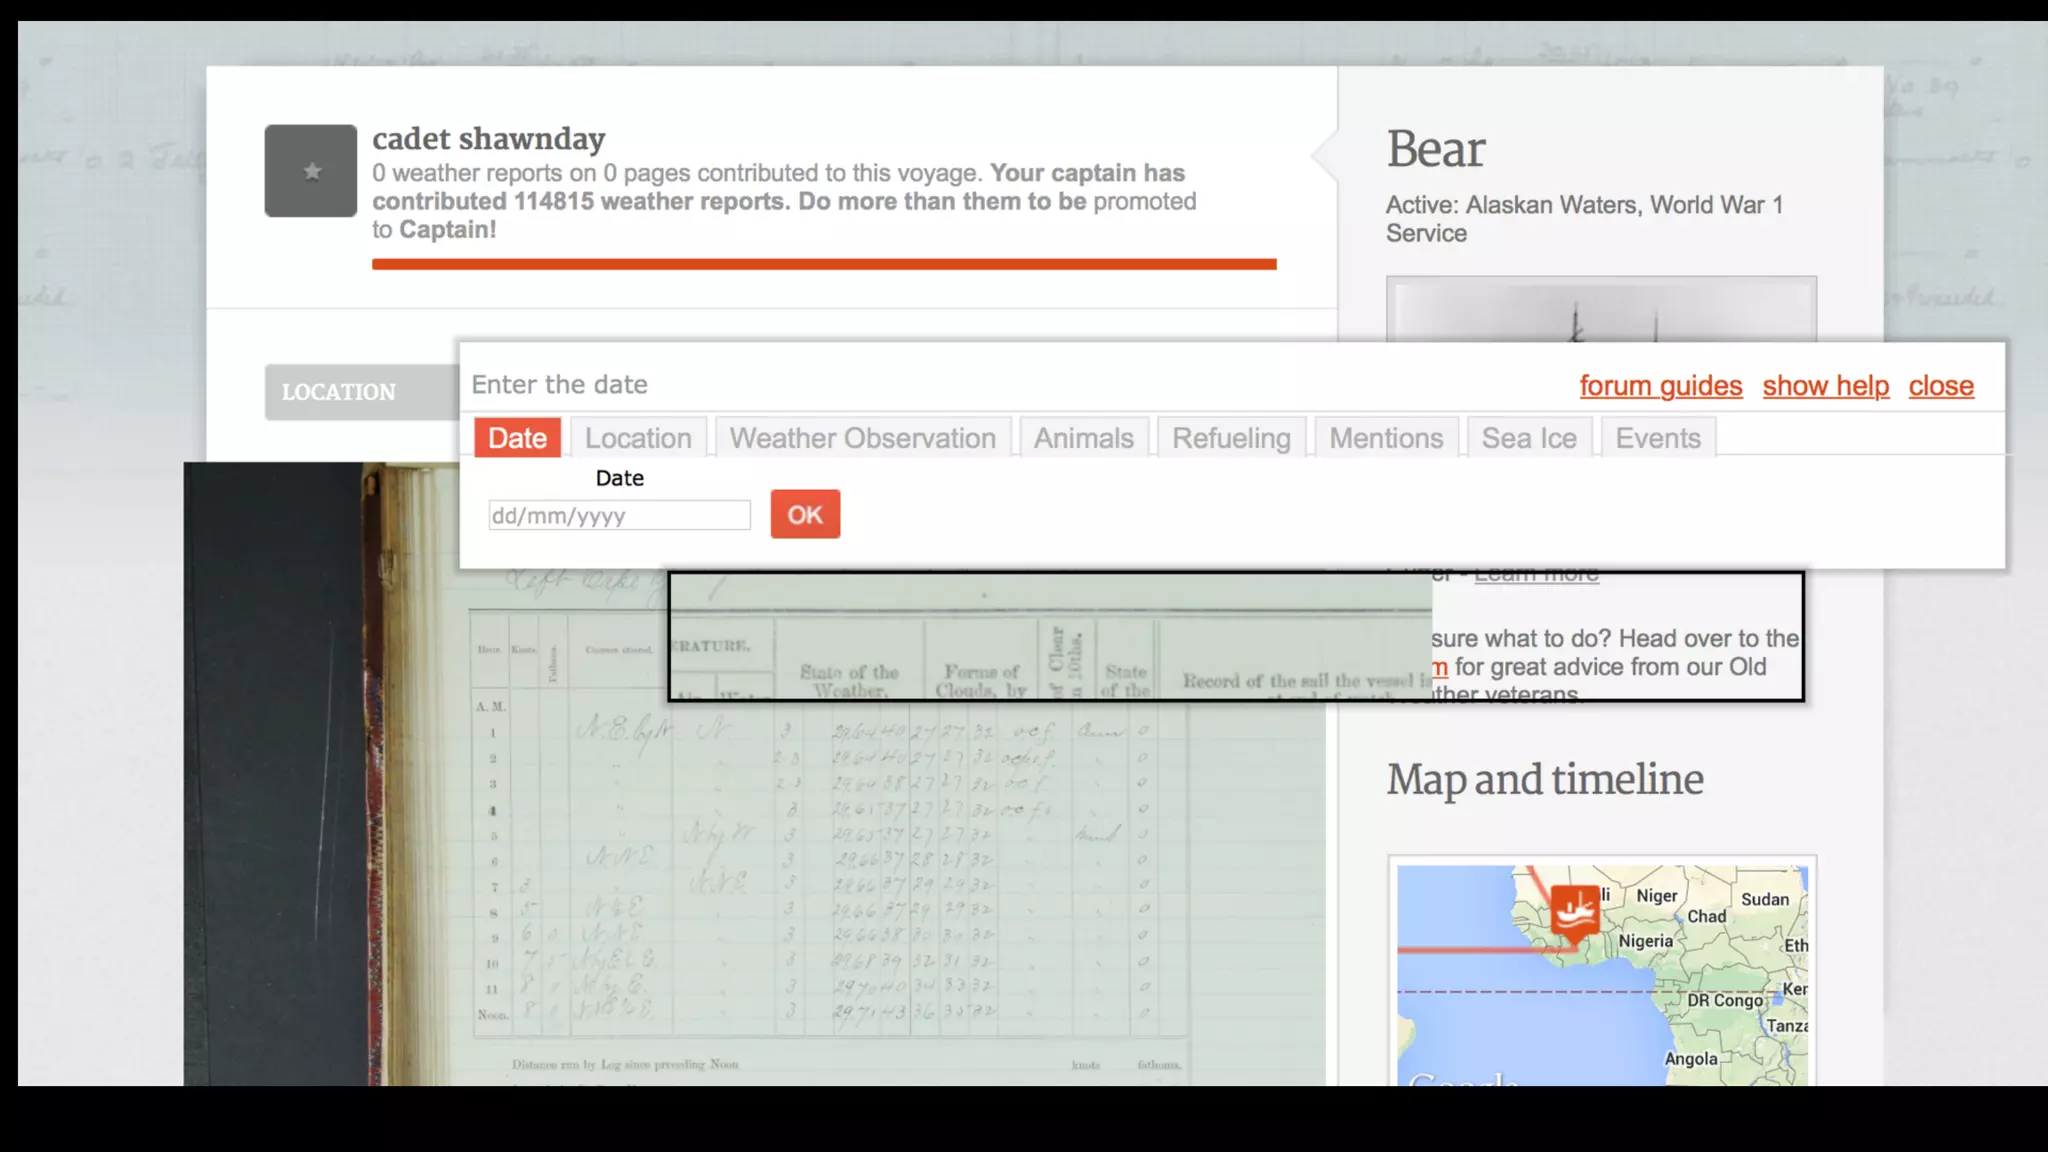Select the Mentions tab
Image resolution: width=2048 pixels, height=1152 pixels.
coord(1386,438)
